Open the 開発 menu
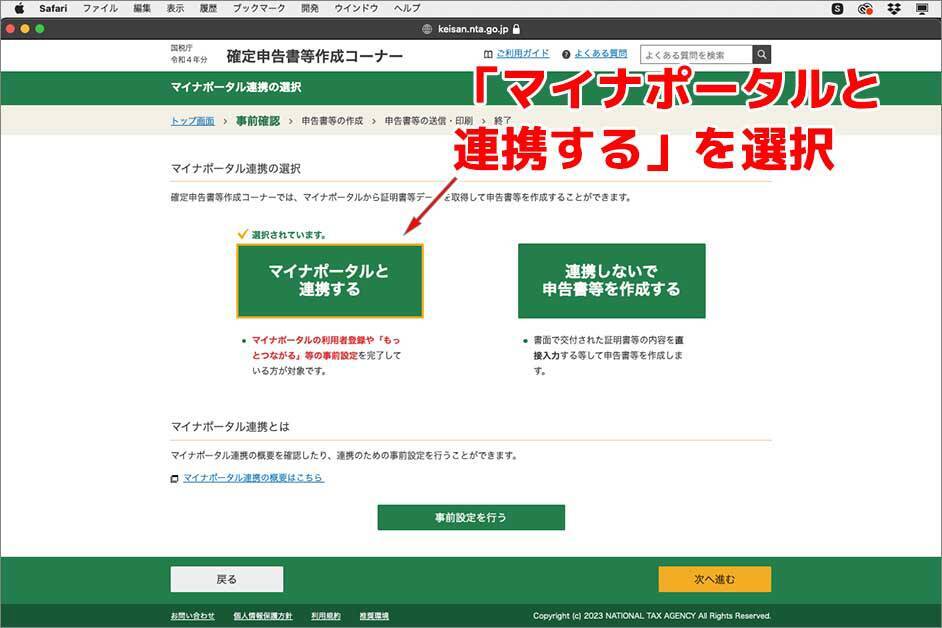This screenshot has height=628, width=942. 310,8
